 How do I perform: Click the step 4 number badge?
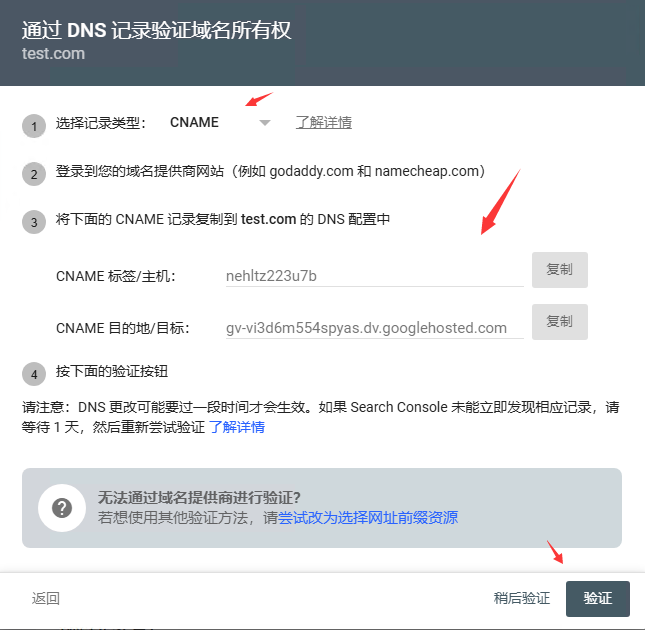tap(34, 374)
